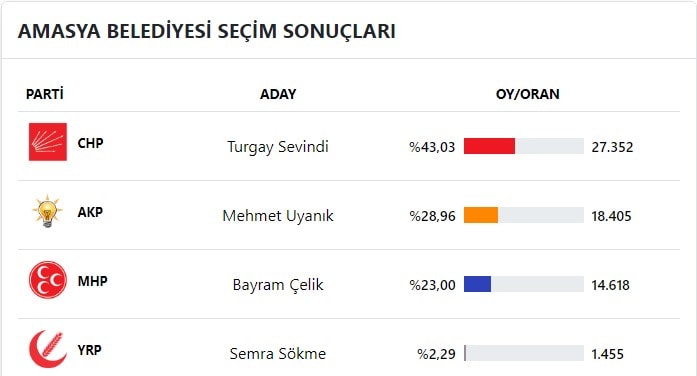Click the MHP three crescents logo
The height and width of the screenshot is (376, 697).
(48, 280)
